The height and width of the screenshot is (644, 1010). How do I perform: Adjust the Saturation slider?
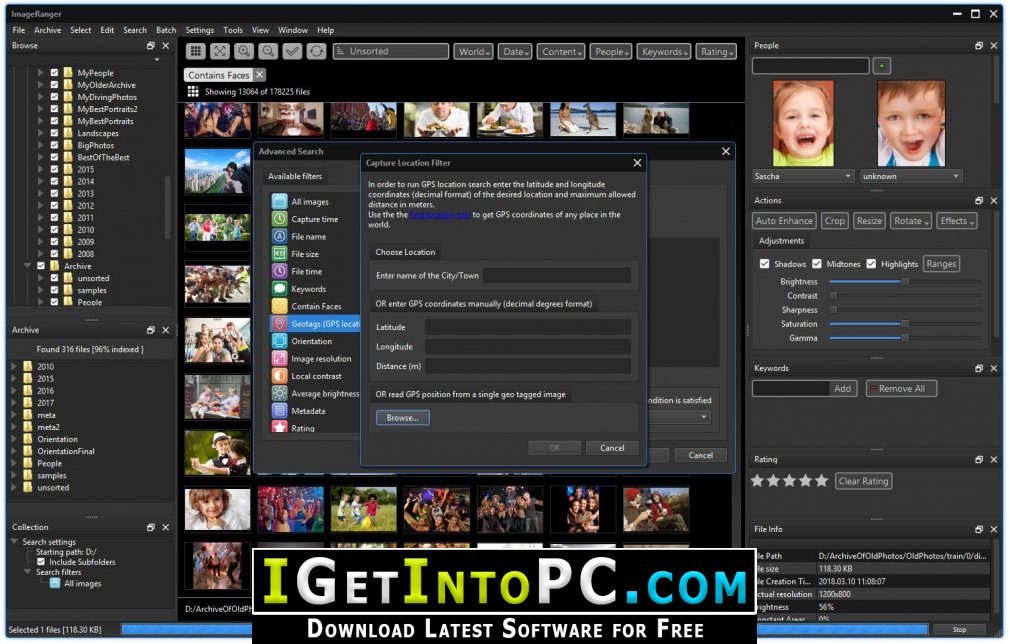904,323
